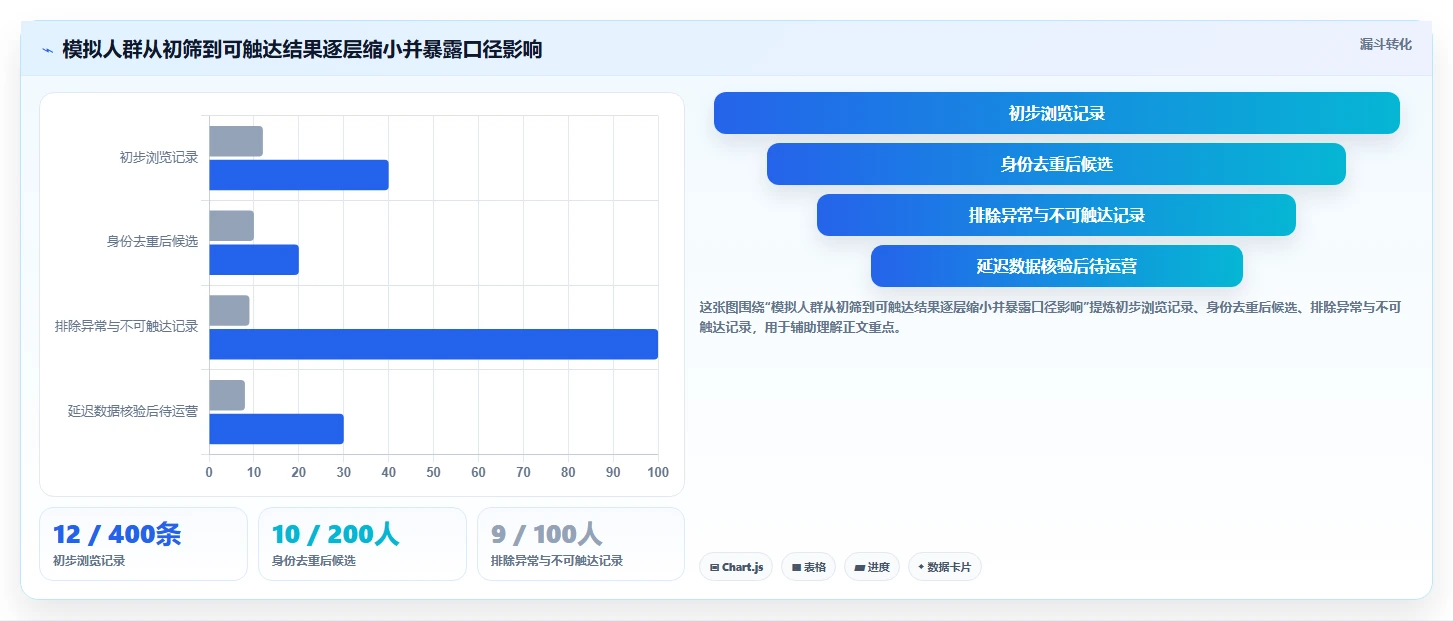1453x621 pixels.
Task: Click the blue bar for 初步浏览记录
Action: coord(299,175)
